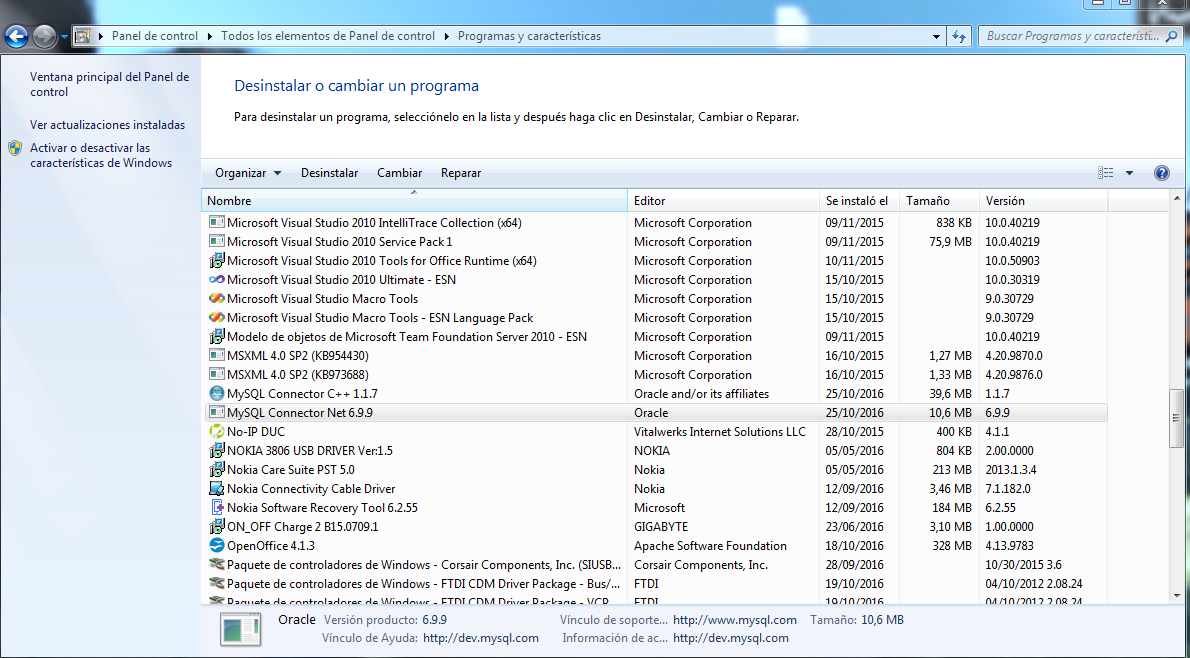The height and width of the screenshot is (658, 1190).
Task: Click Corsair Components driver package icon
Action: 216,565
